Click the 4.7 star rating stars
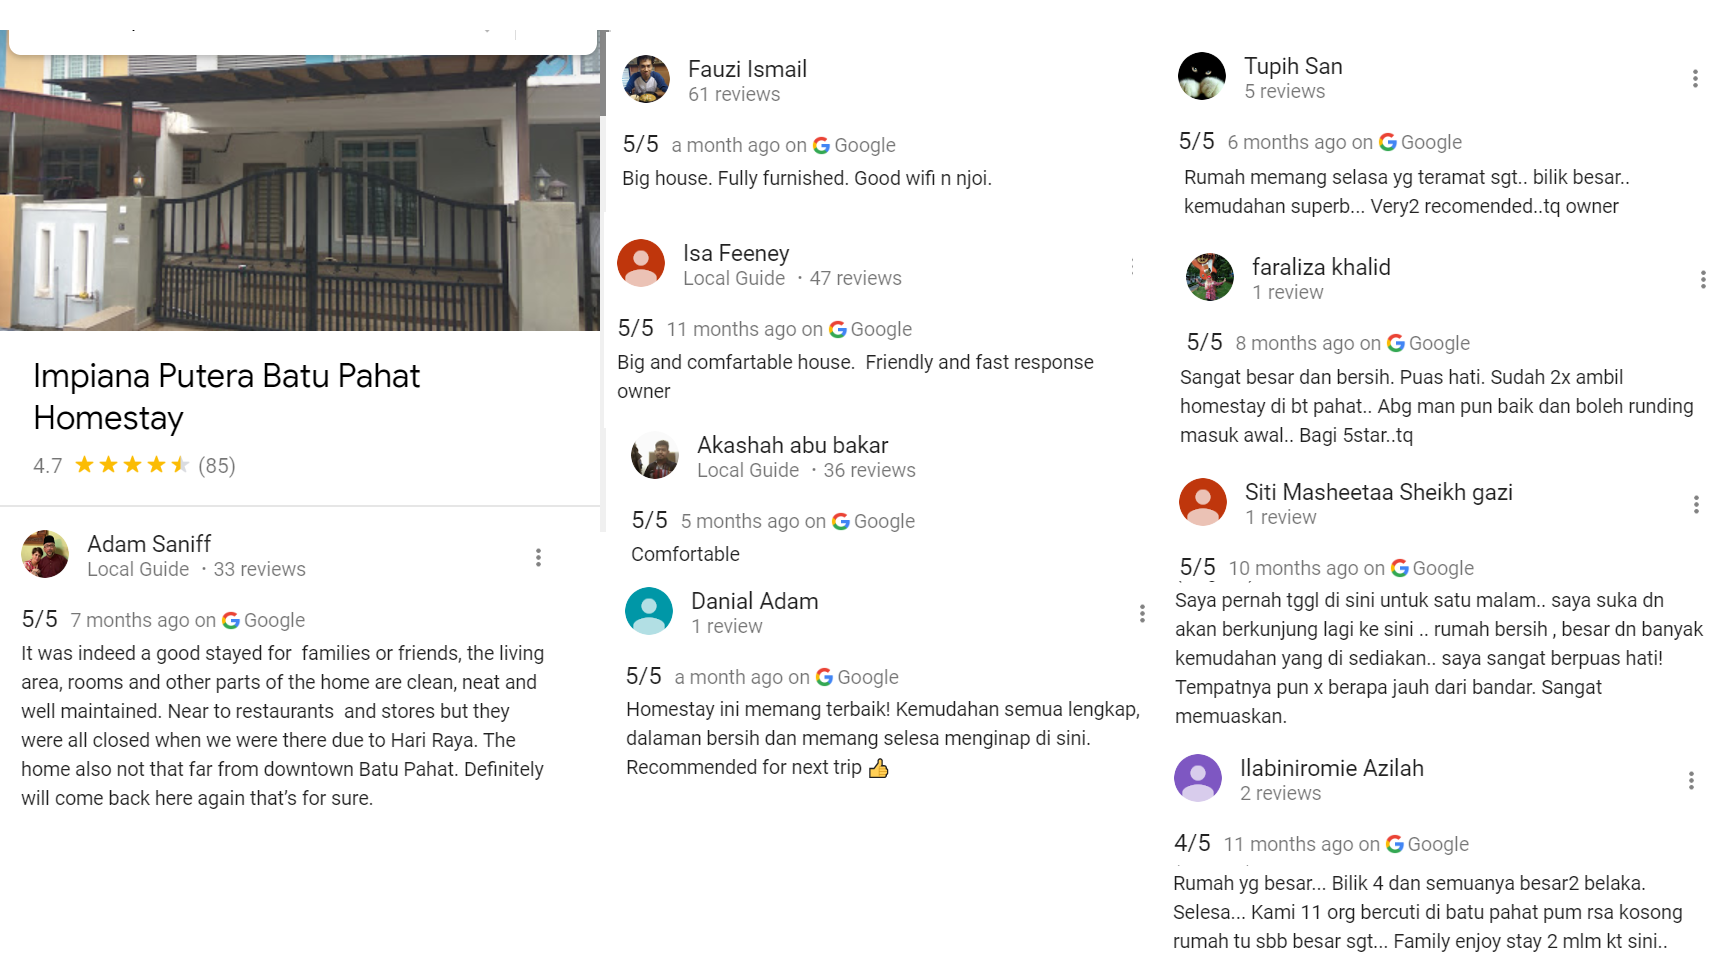 pos(131,465)
